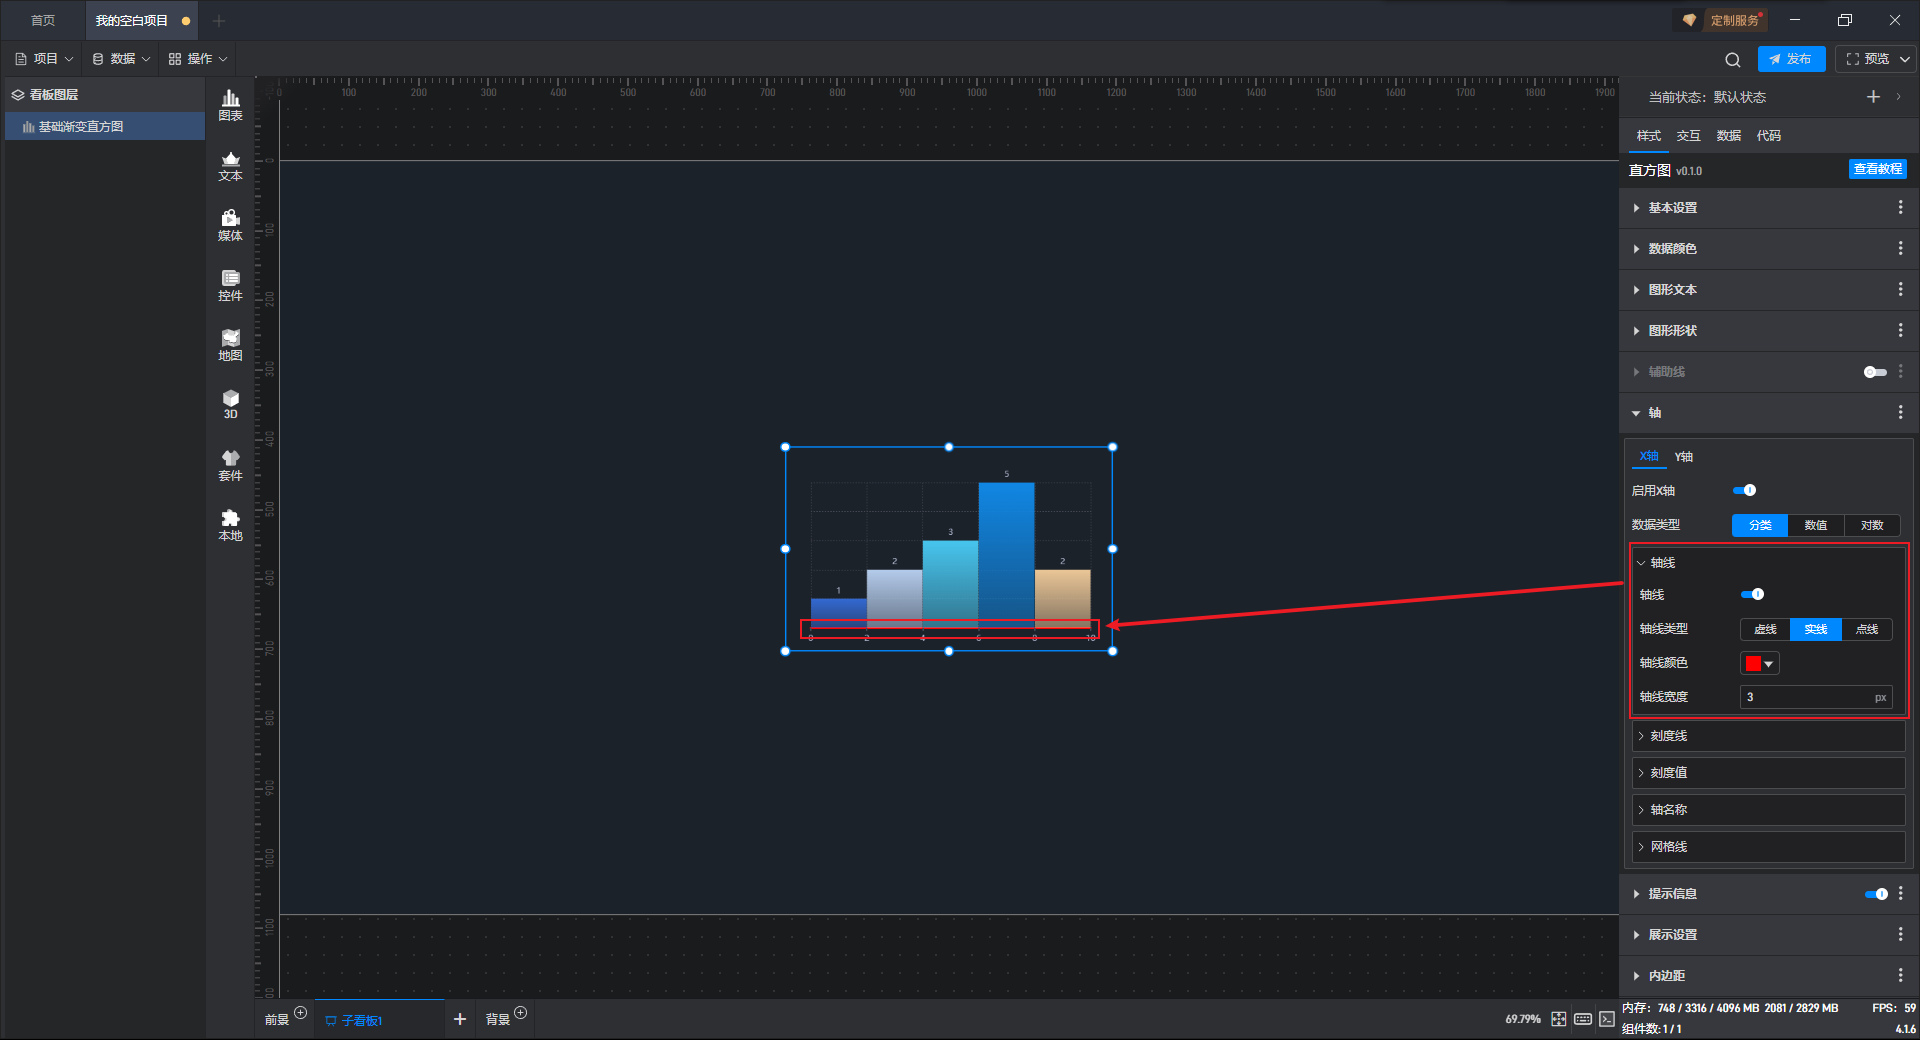Viewport: 1920px width, 1040px height.
Task: Toggle the 提示信息 switch
Action: 1876,894
